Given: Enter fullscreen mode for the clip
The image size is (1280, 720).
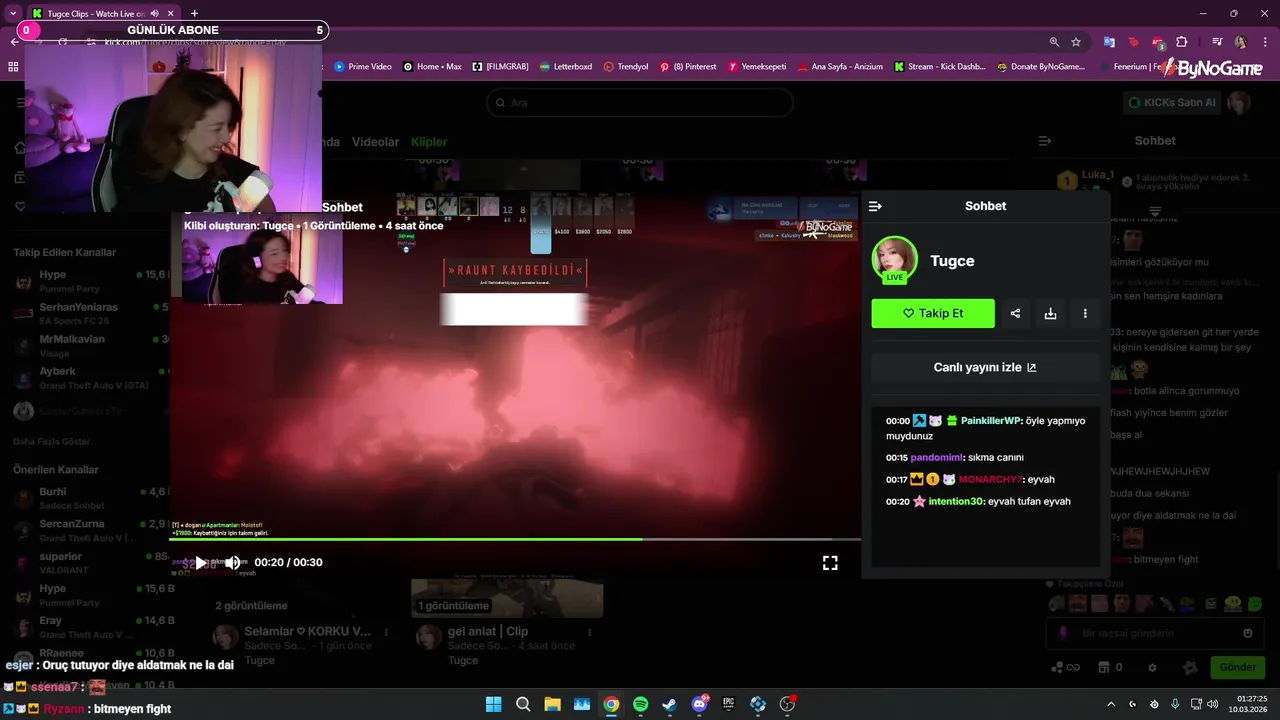Looking at the screenshot, I should pyautogui.click(x=830, y=563).
